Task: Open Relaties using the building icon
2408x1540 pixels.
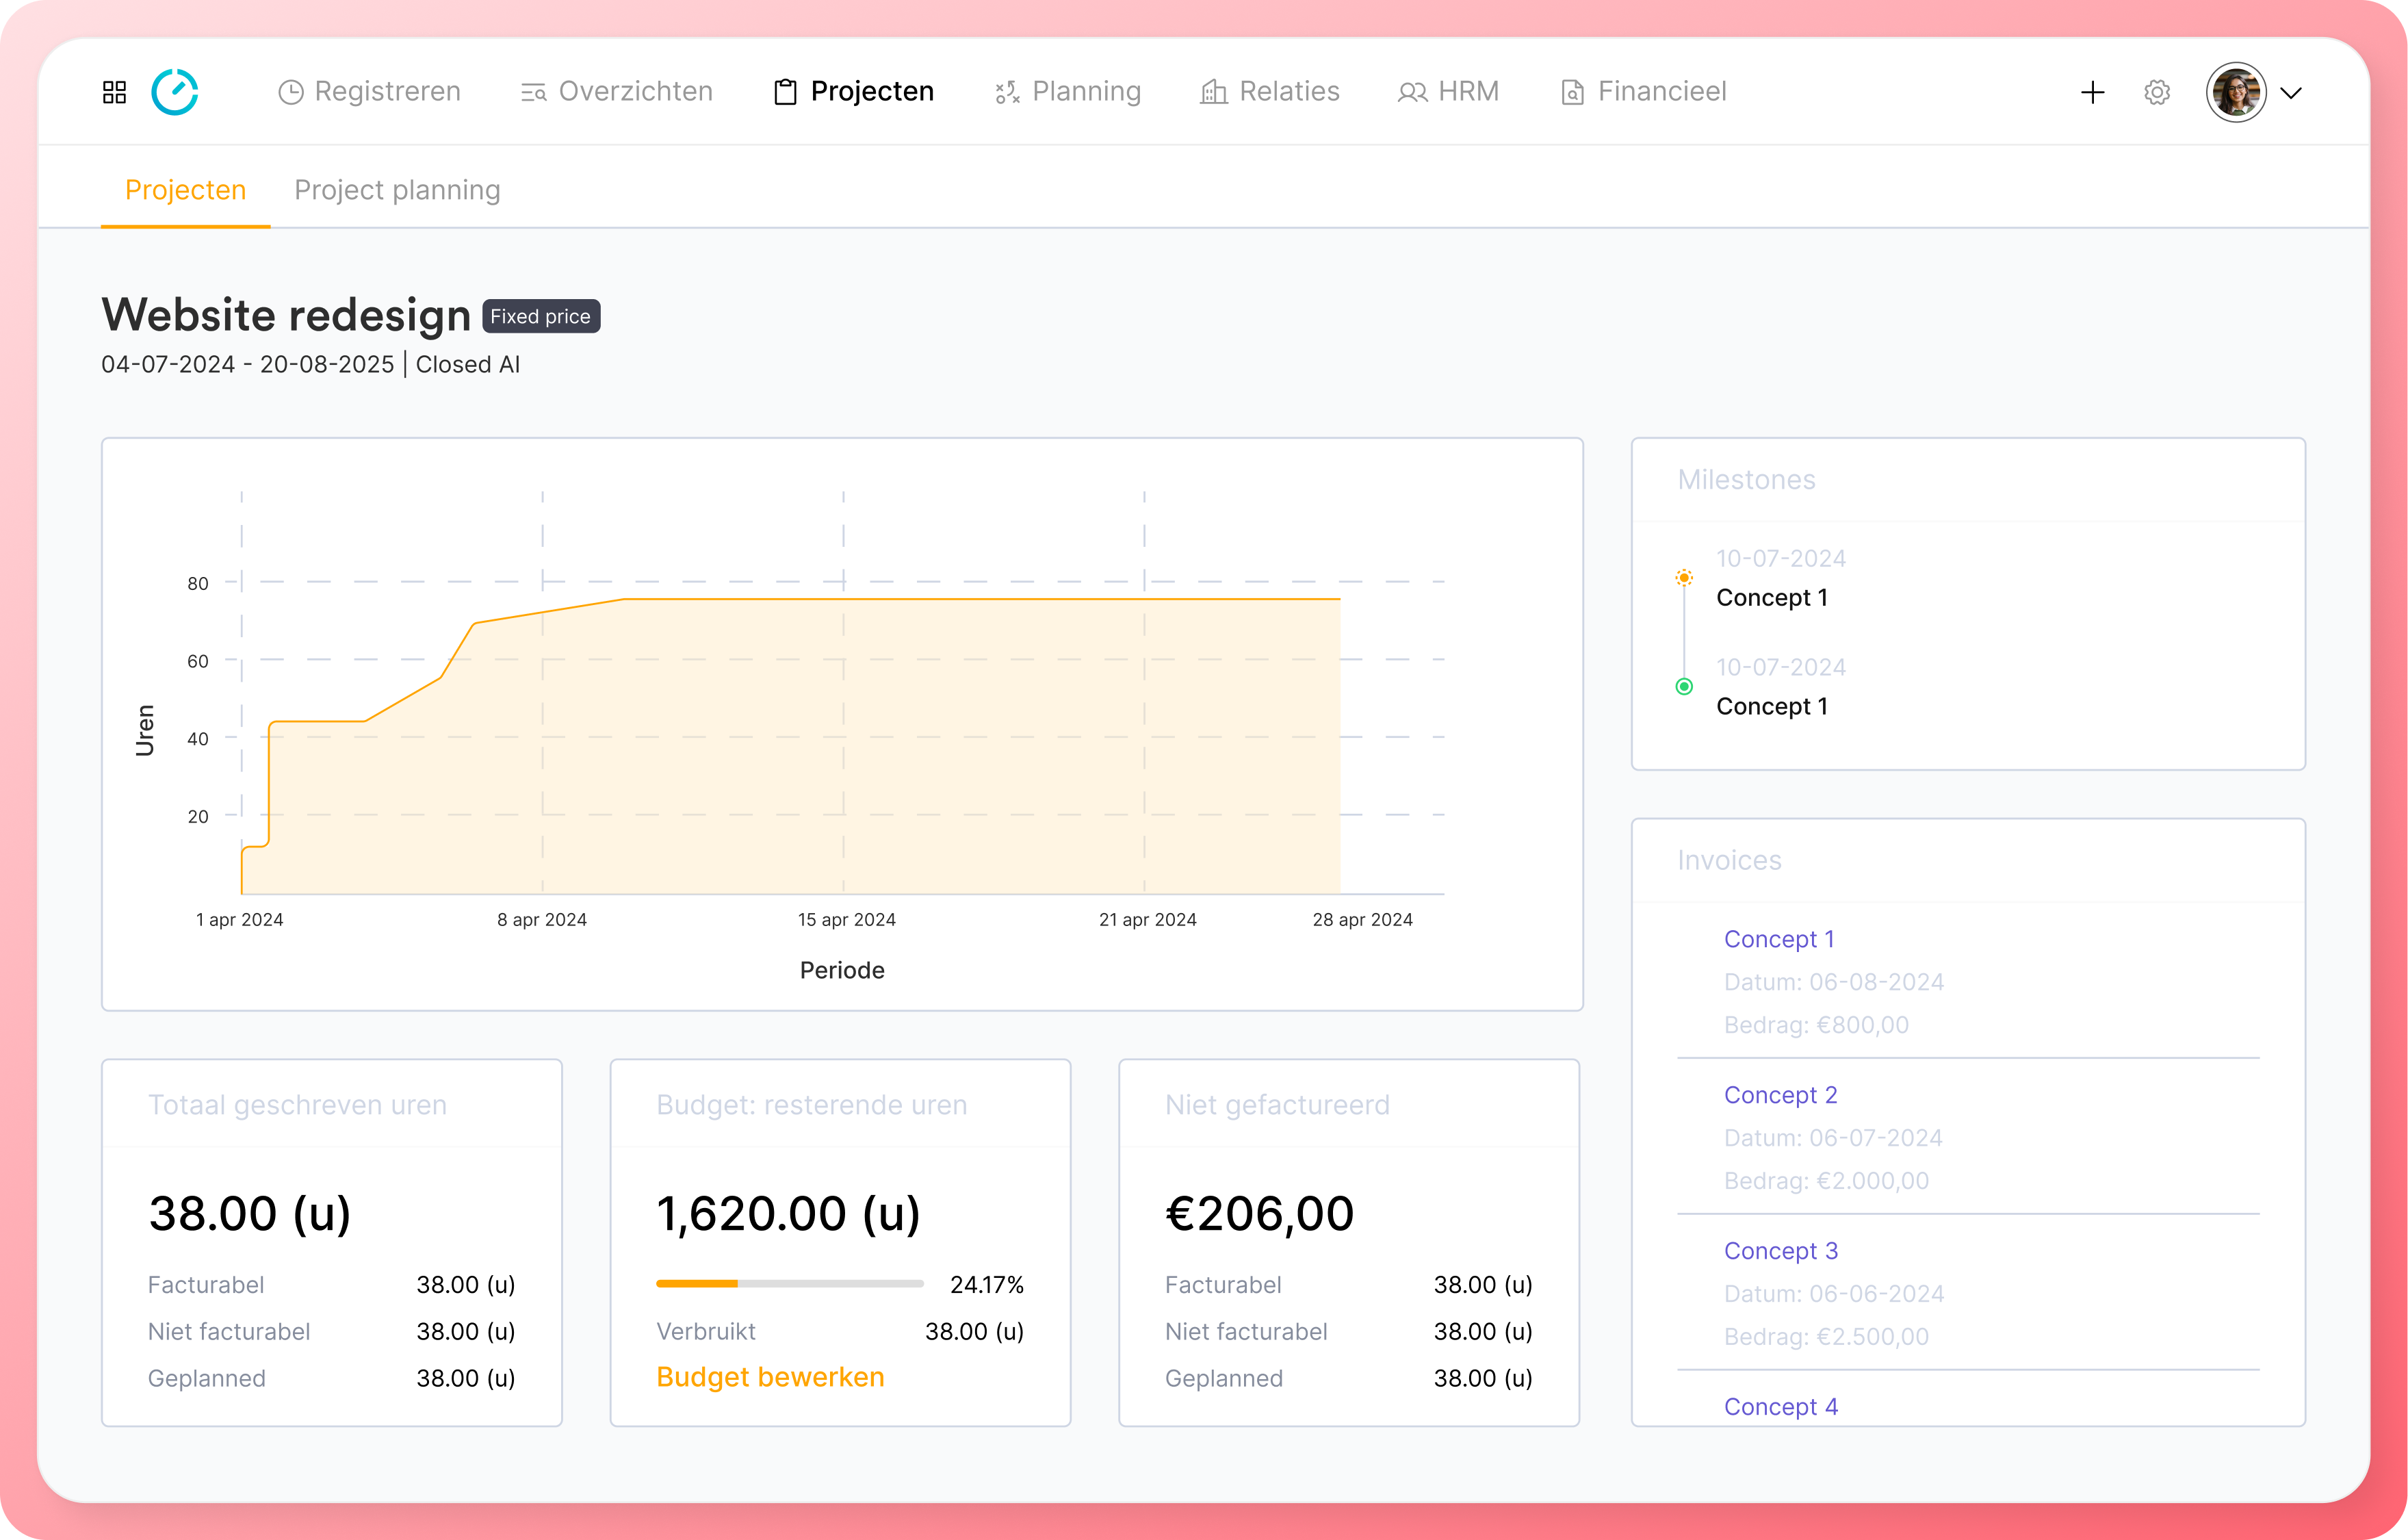Action: (1212, 91)
